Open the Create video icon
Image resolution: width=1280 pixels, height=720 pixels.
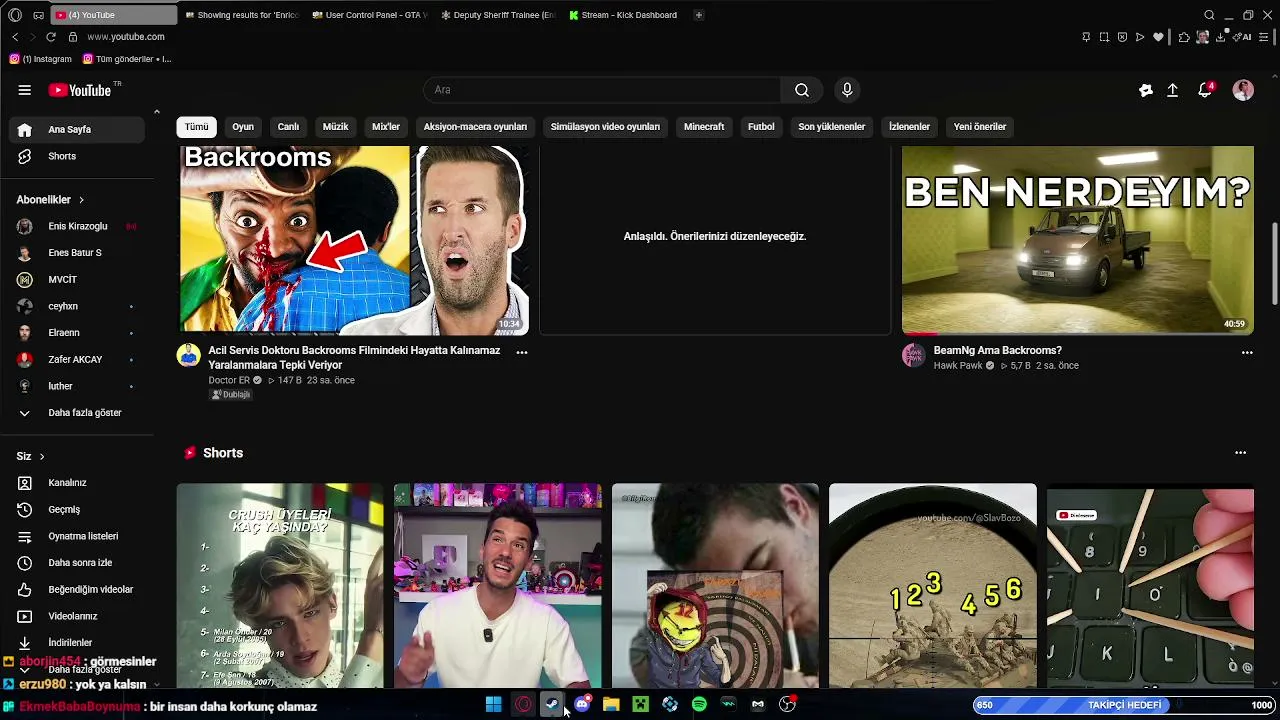(x=1146, y=90)
